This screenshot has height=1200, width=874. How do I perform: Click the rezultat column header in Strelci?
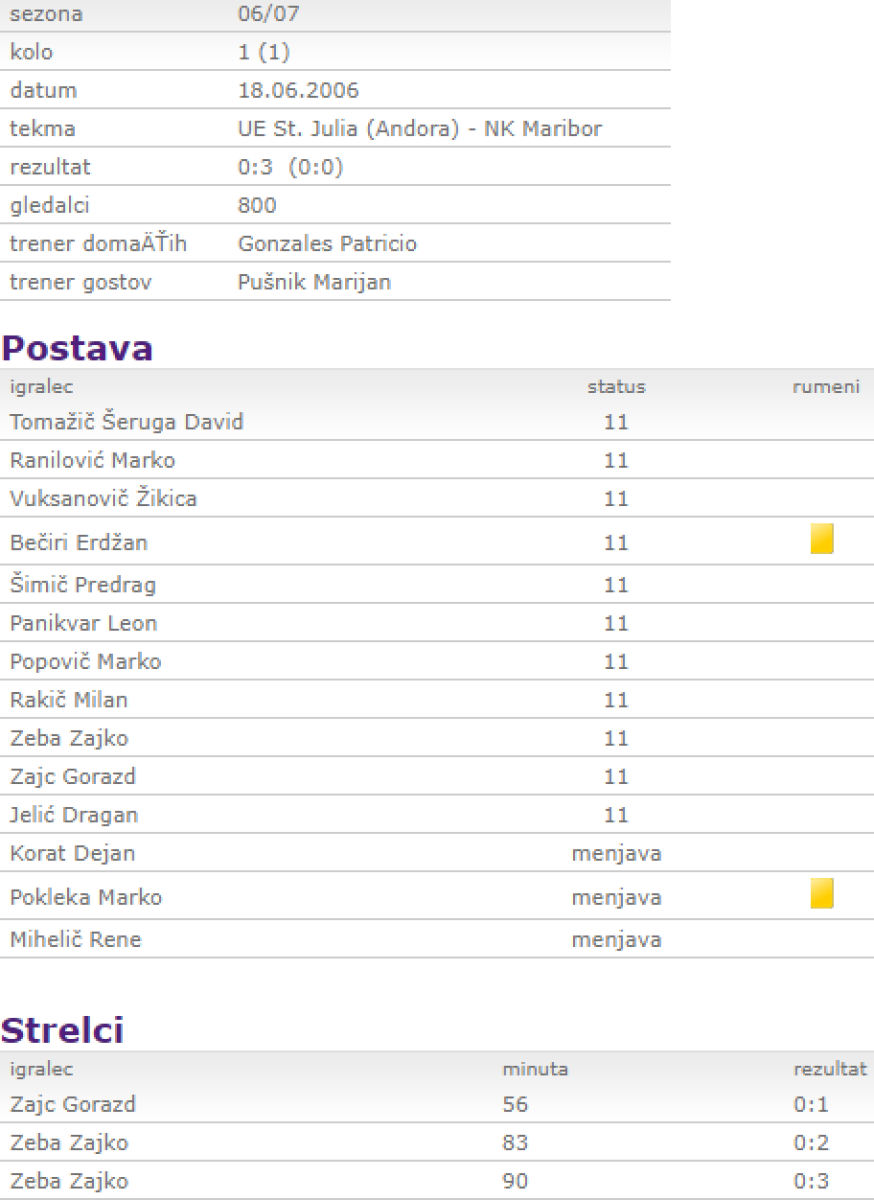[829, 1069]
